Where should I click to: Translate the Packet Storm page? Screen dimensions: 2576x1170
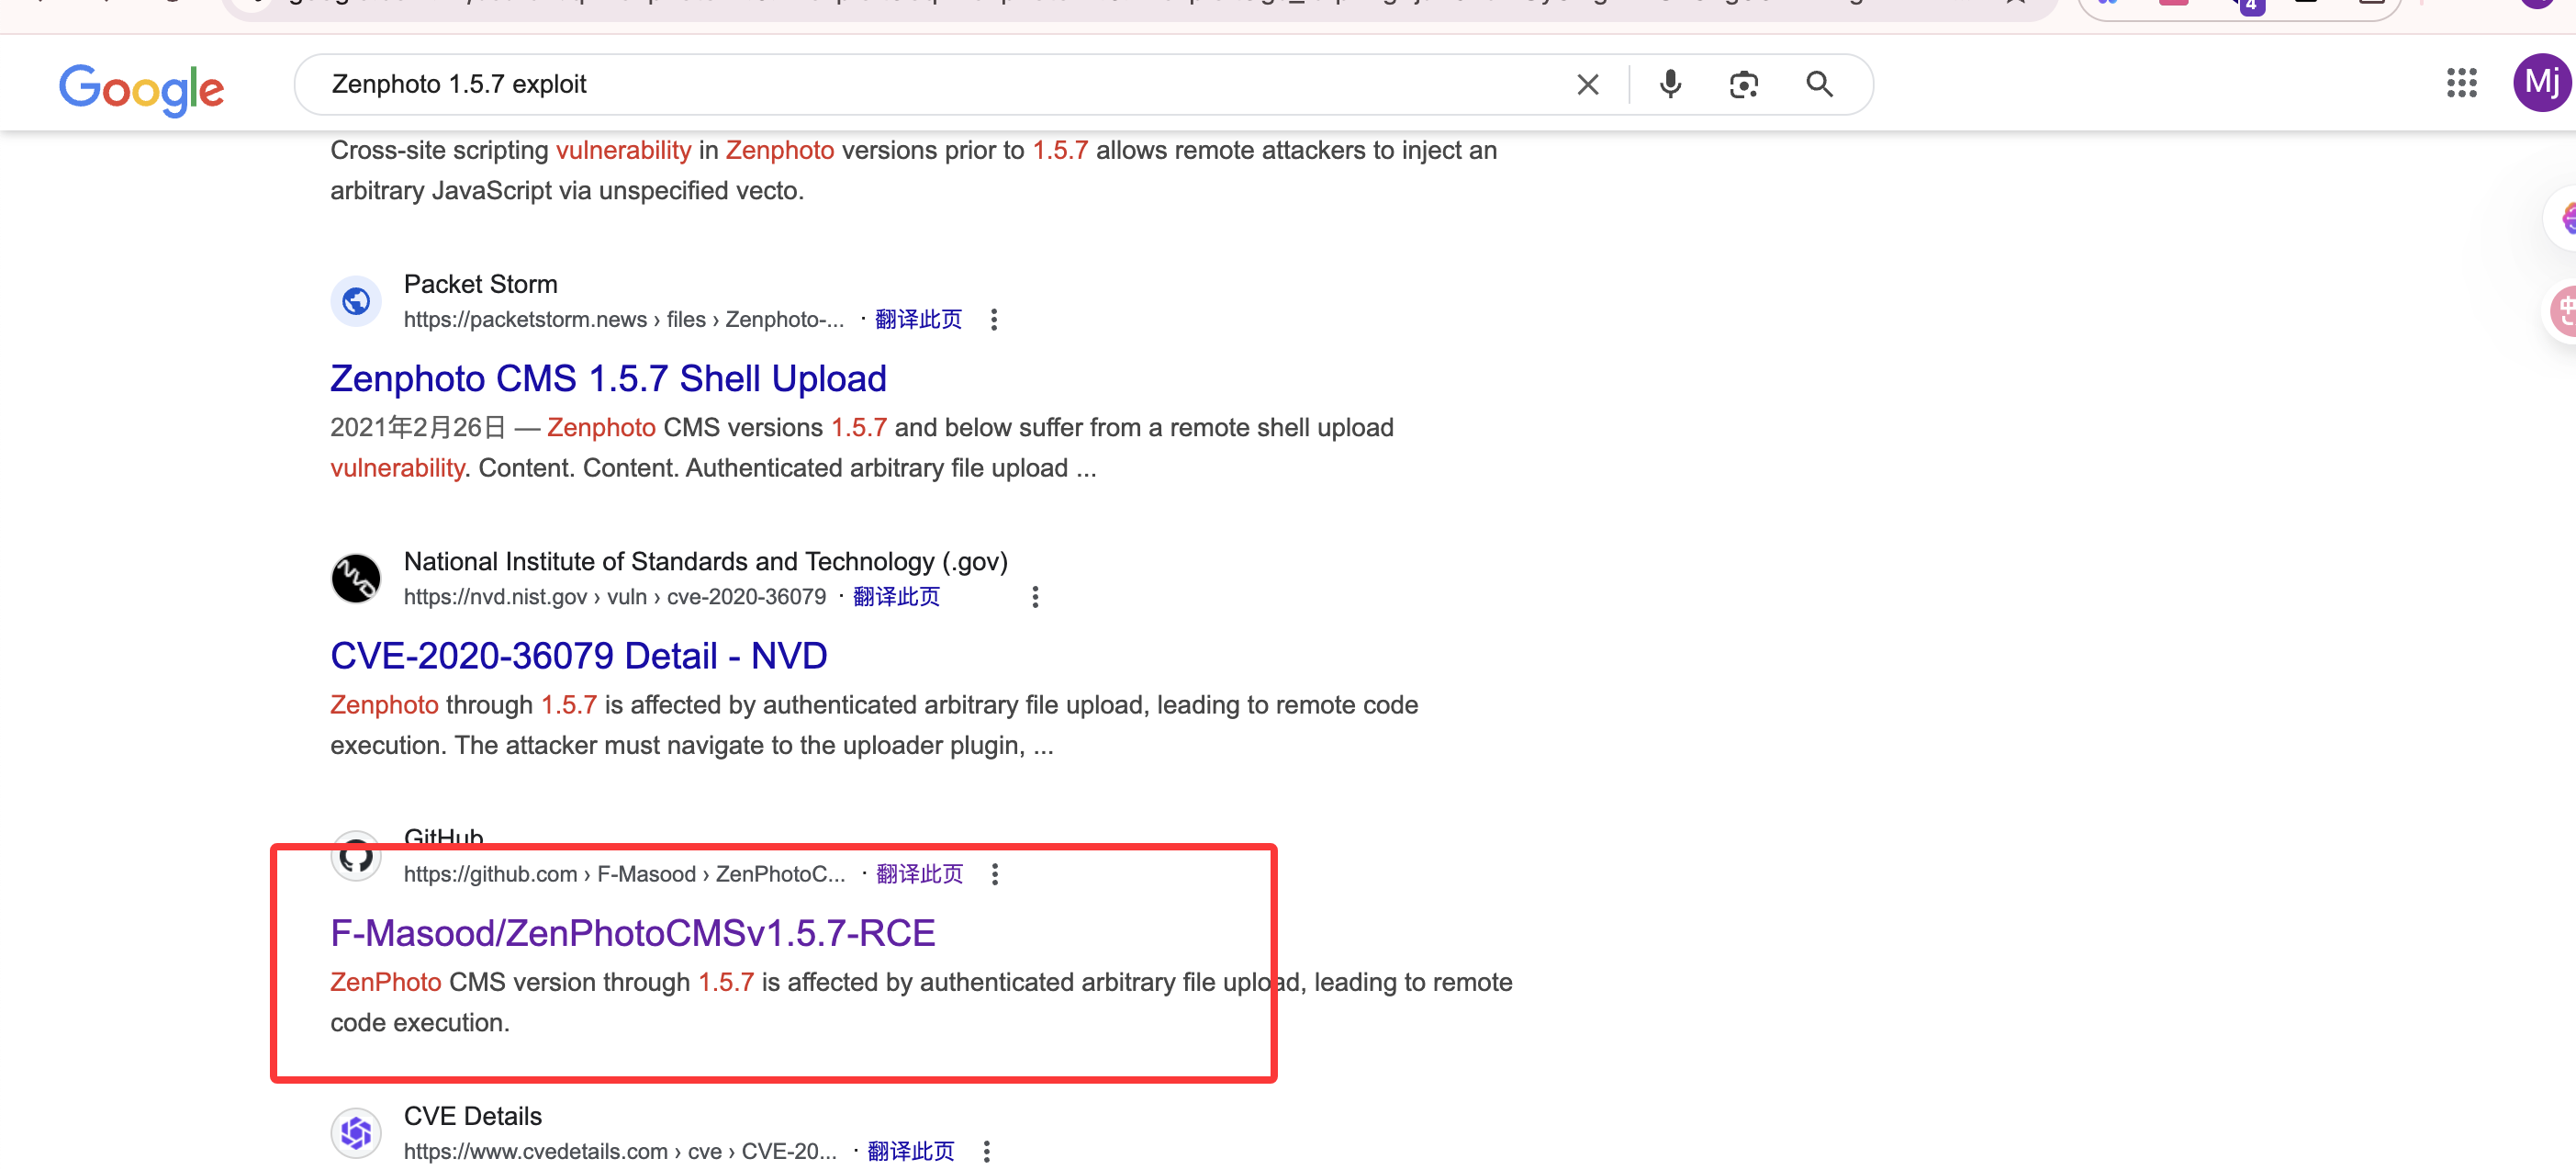[x=918, y=320]
